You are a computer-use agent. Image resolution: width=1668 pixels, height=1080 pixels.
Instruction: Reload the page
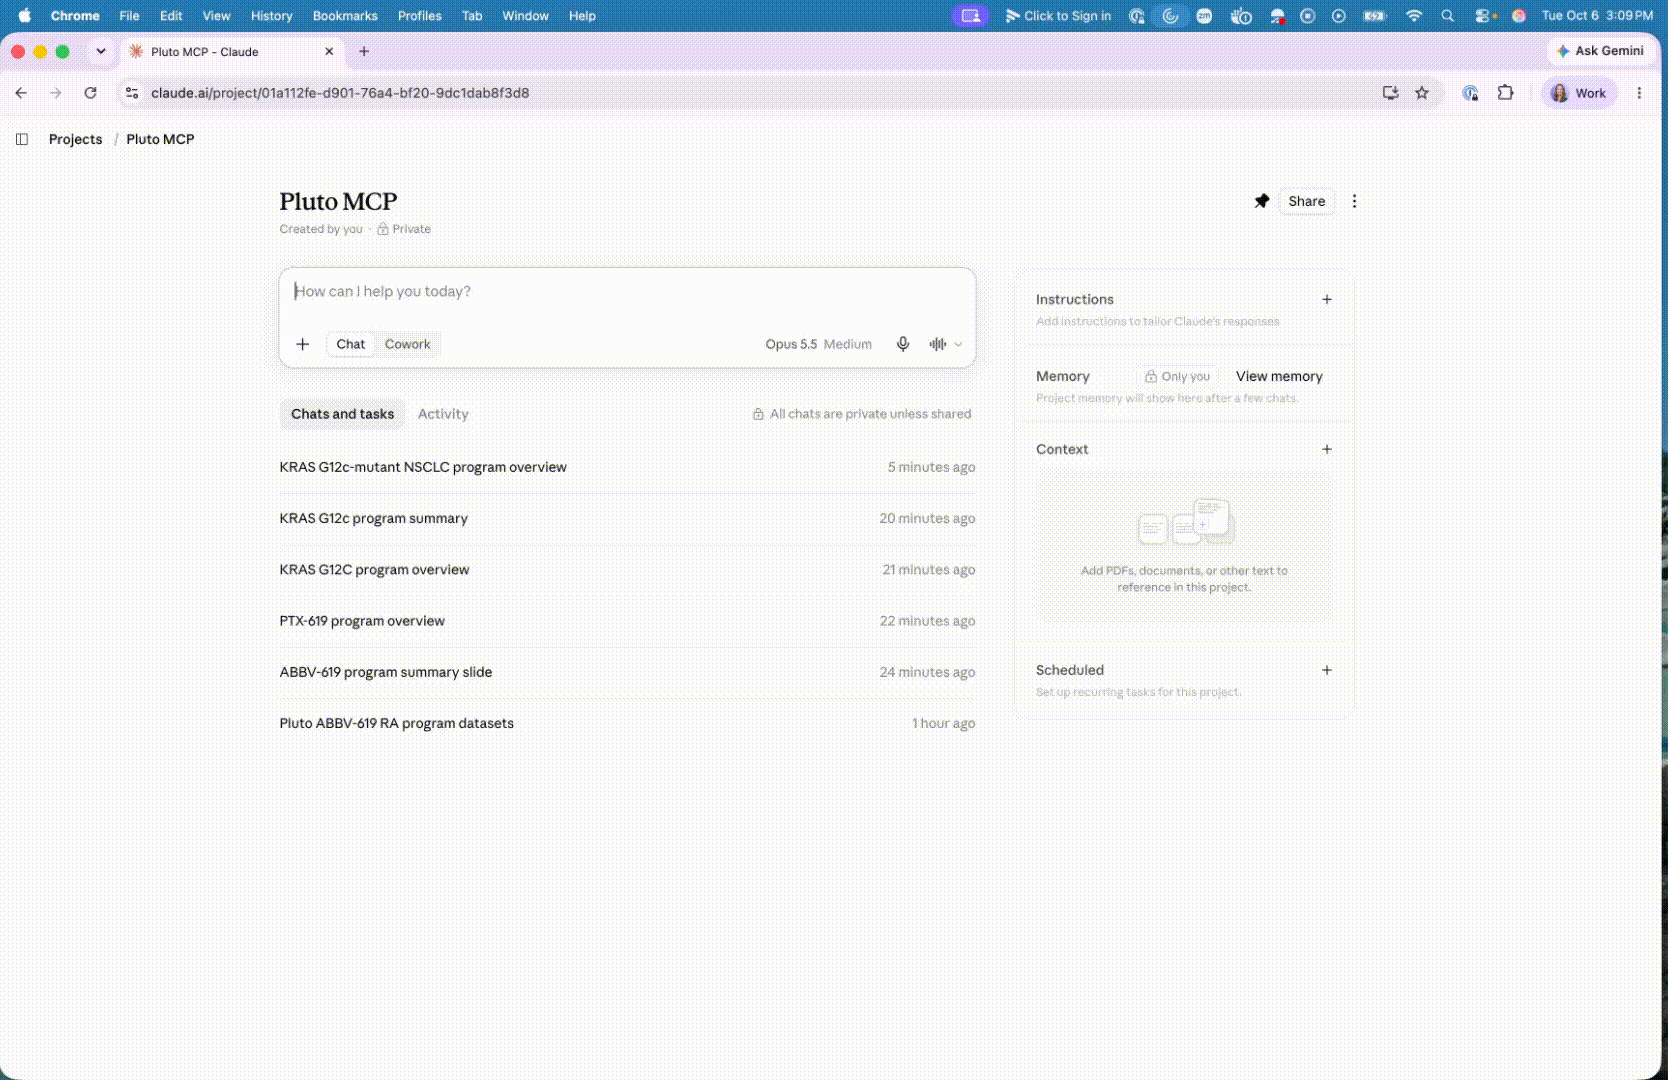click(91, 93)
